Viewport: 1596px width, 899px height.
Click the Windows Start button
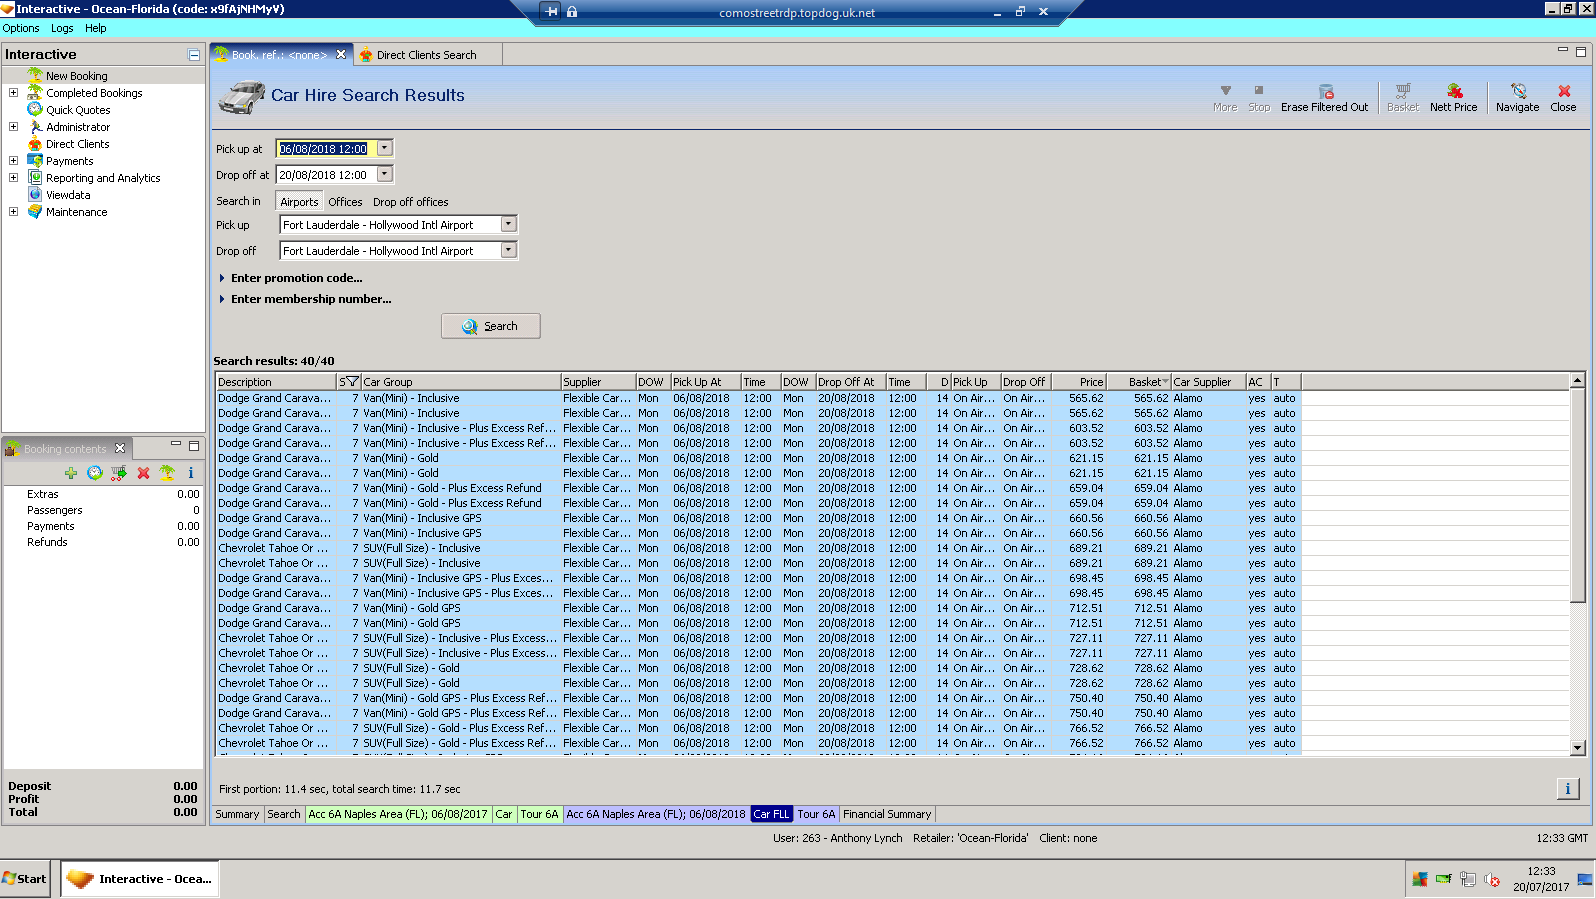point(25,879)
